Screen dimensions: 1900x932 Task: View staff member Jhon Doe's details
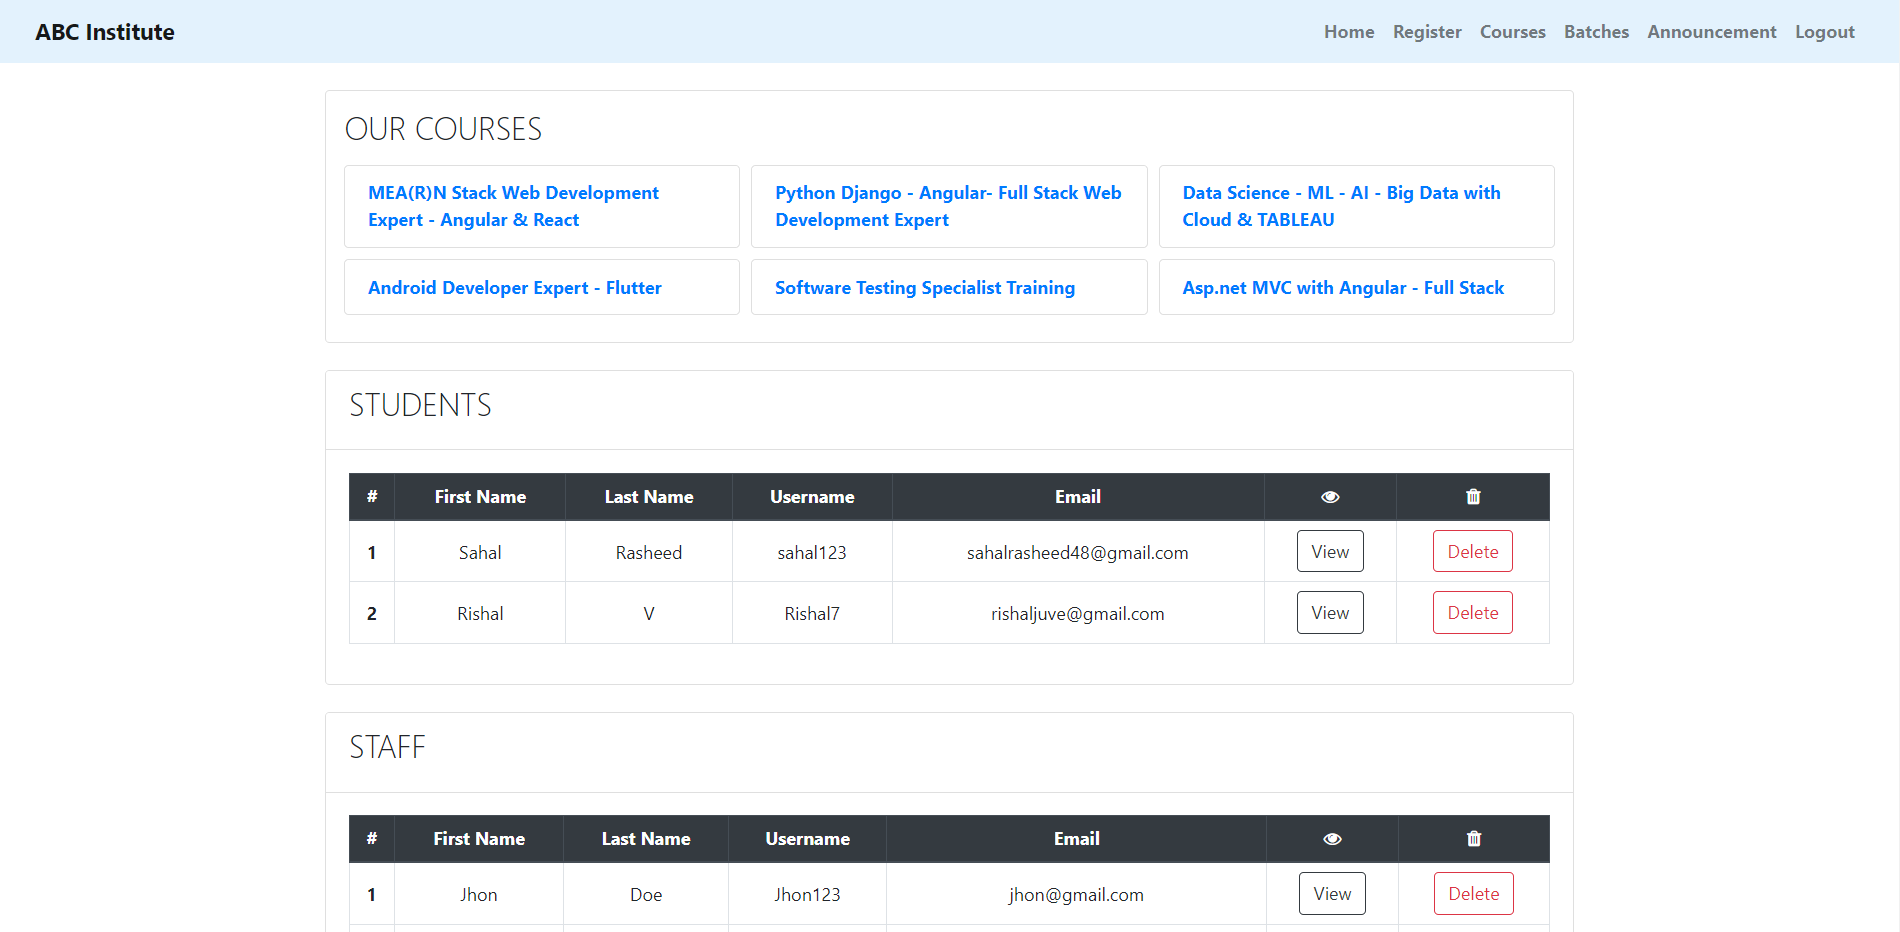1332,894
